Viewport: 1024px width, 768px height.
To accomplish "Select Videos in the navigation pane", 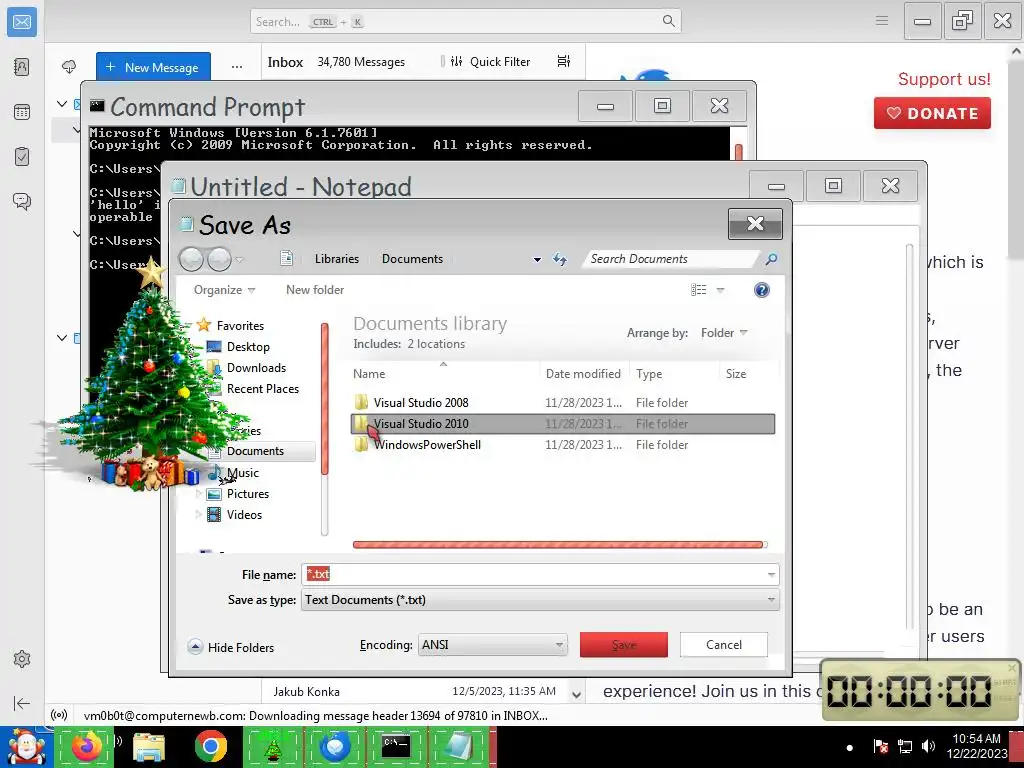I will click(x=244, y=515).
